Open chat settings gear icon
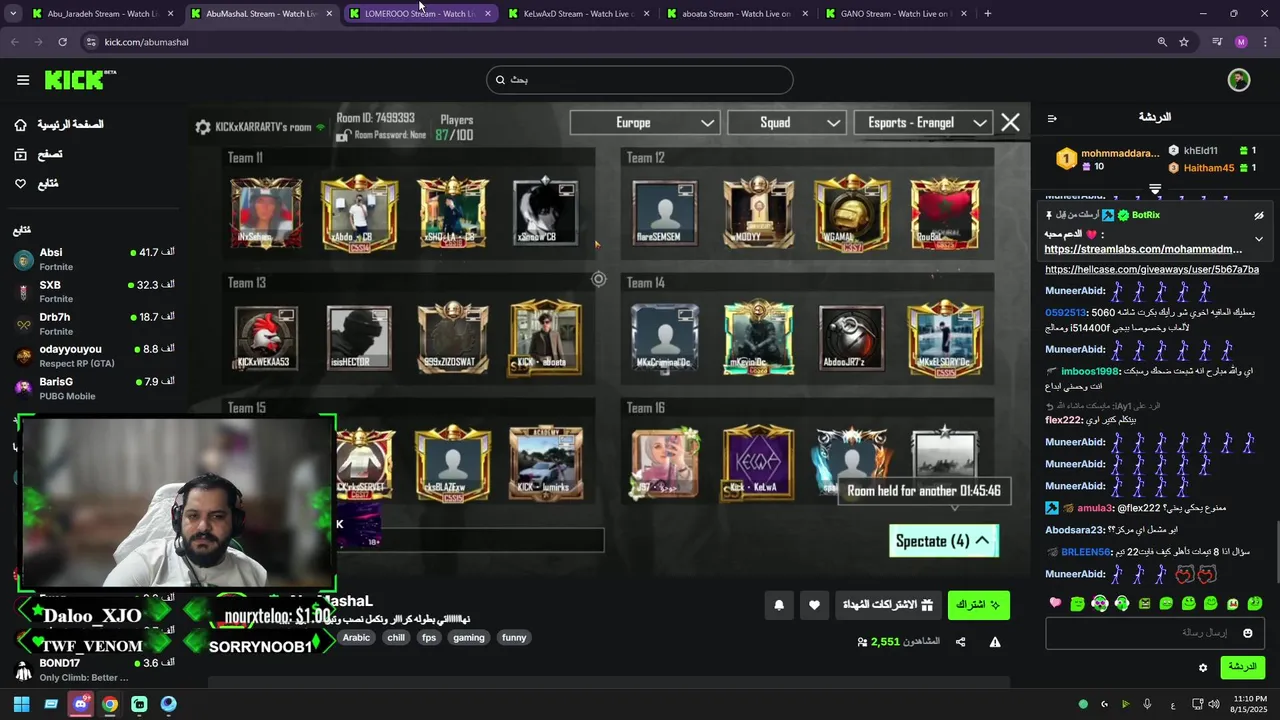1280x720 pixels. tap(1203, 667)
